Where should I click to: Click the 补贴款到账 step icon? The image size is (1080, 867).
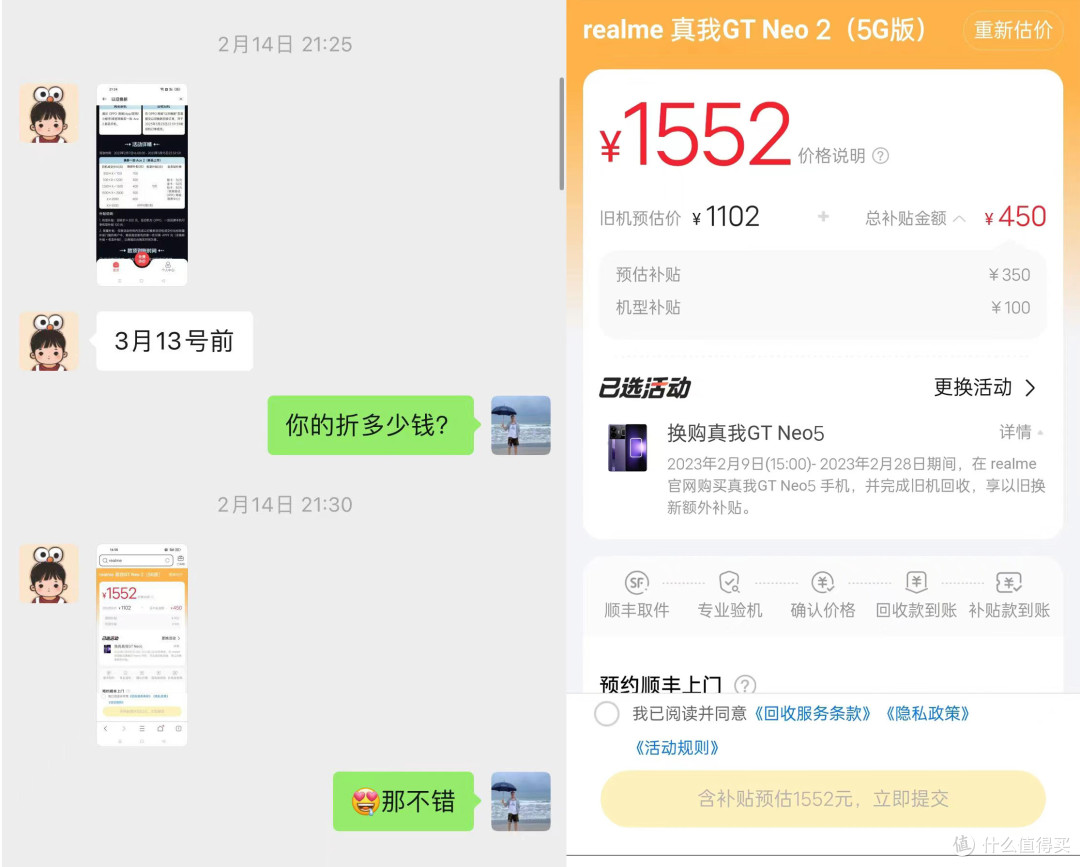[1009, 583]
